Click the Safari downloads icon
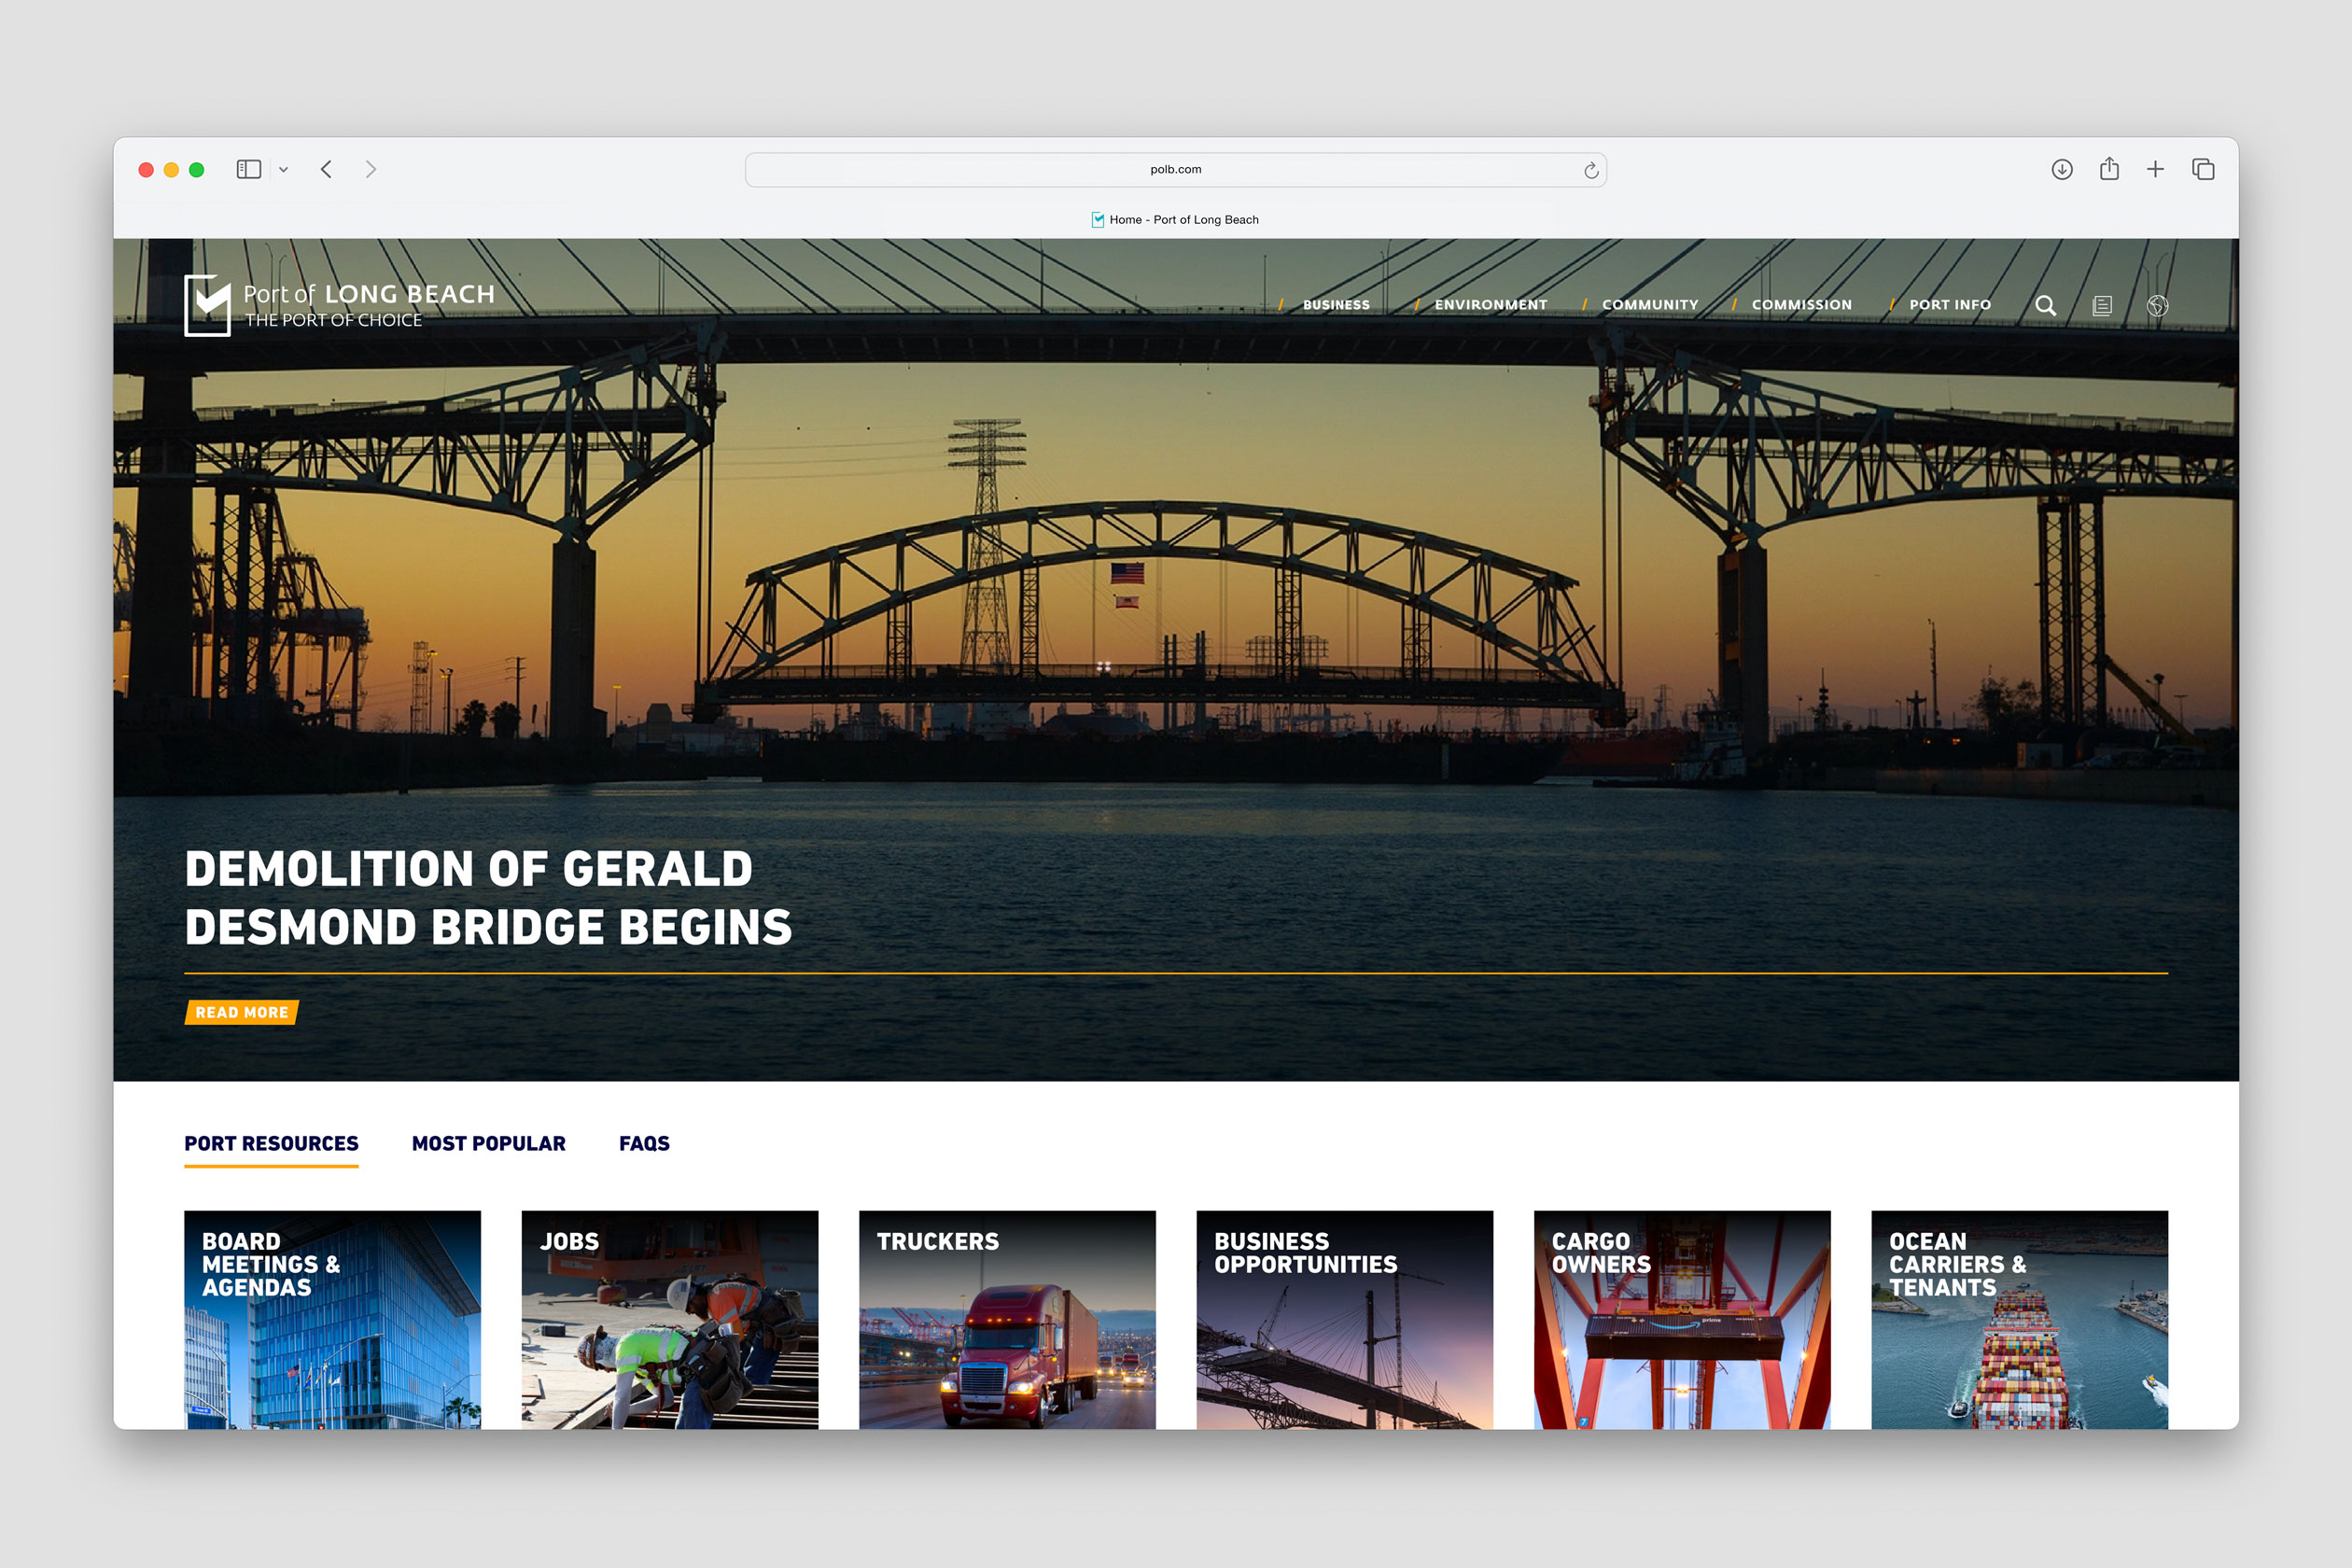Screen dimensions: 2352x1568 click(x=2061, y=169)
